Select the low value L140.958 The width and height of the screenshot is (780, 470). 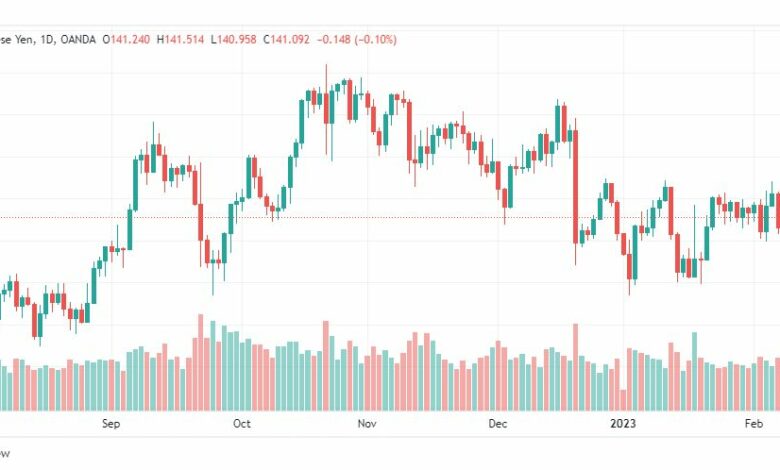pos(233,39)
